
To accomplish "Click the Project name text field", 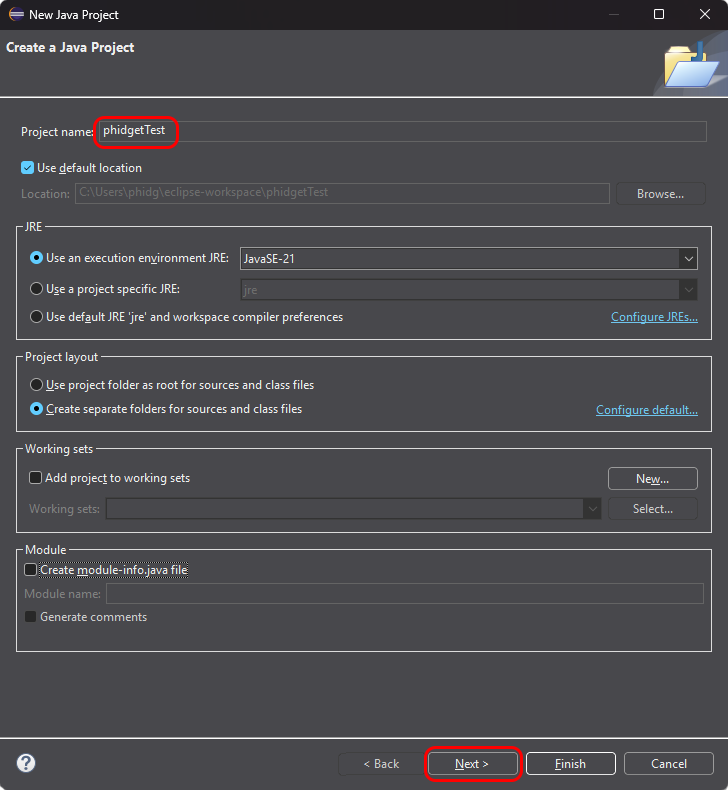I will coord(400,131).
